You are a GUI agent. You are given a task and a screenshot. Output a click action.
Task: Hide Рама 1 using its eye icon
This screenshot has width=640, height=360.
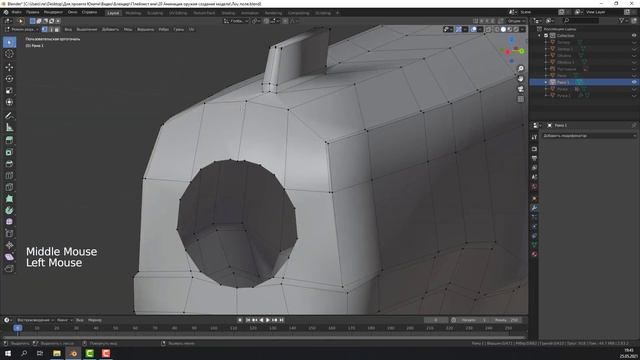tap(634, 82)
